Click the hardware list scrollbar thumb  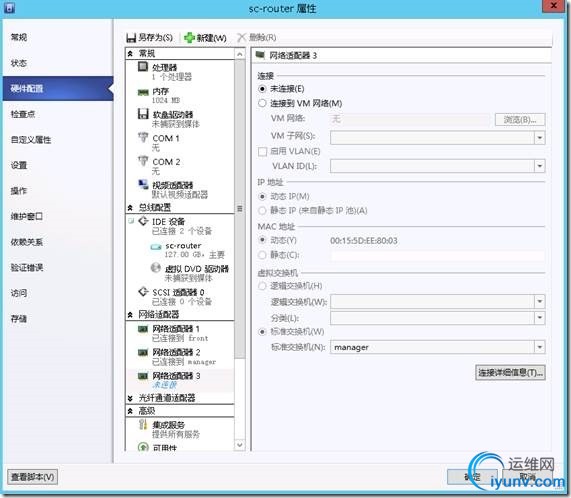240,209
